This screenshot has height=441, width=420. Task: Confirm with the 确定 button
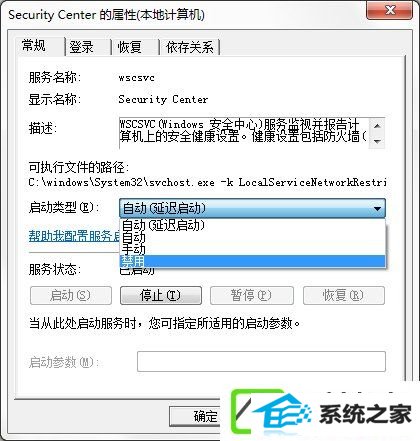coord(195,416)
